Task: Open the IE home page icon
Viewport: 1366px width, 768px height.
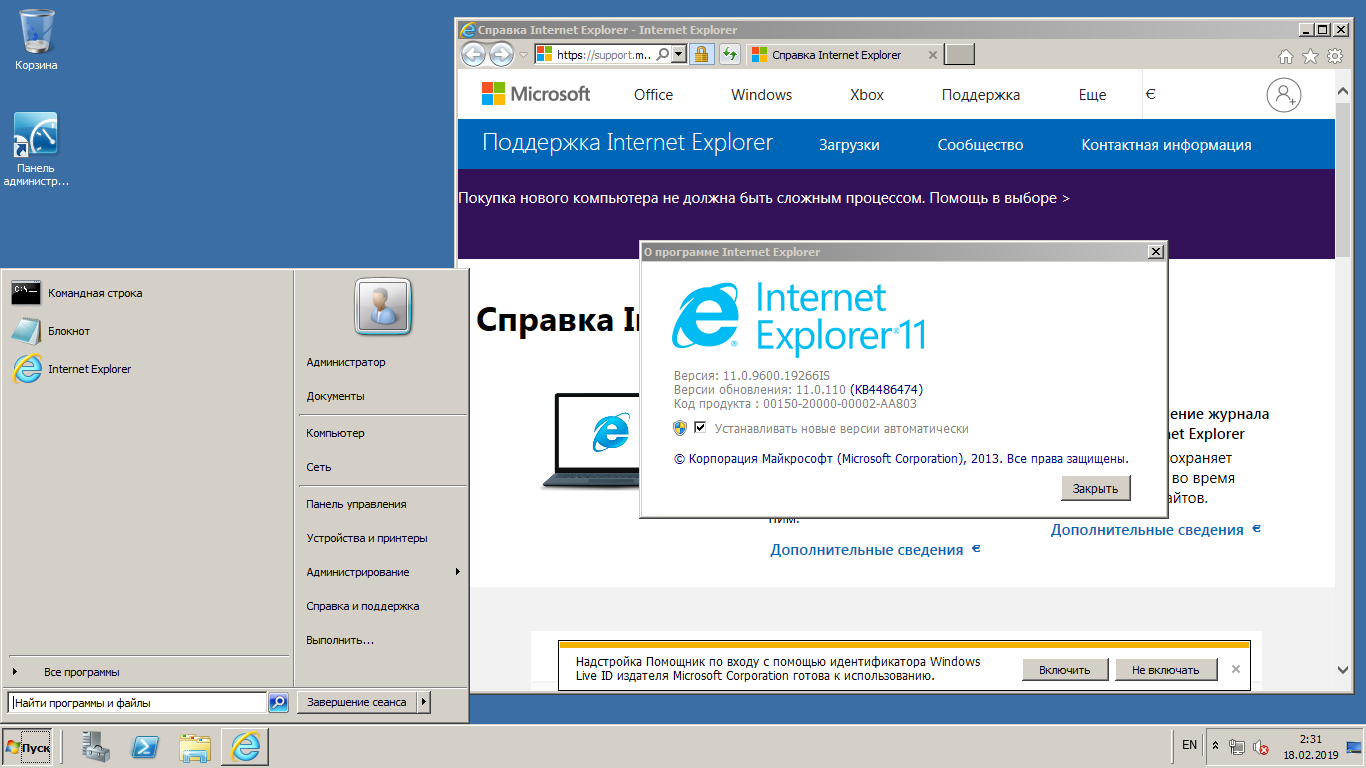Action: coord(1286,57)
